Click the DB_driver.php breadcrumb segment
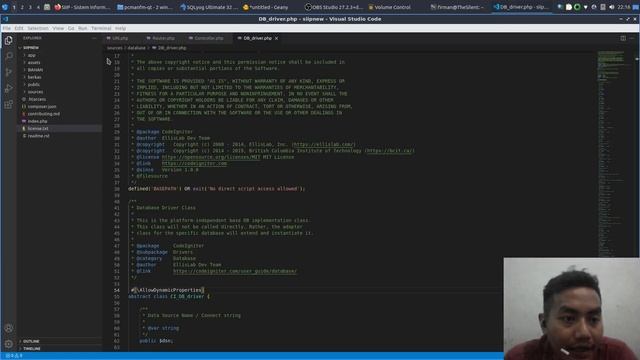Image resolution: width=640 pixels, height=360 pixels. [171, 48]
